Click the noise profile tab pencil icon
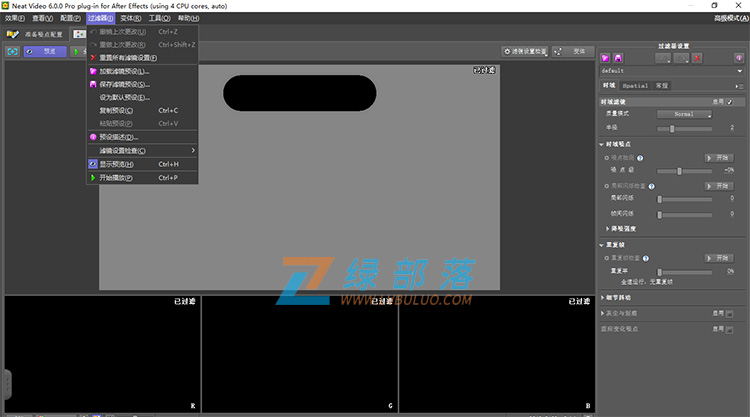Screen dimensions: 750x417 [12, 34]
